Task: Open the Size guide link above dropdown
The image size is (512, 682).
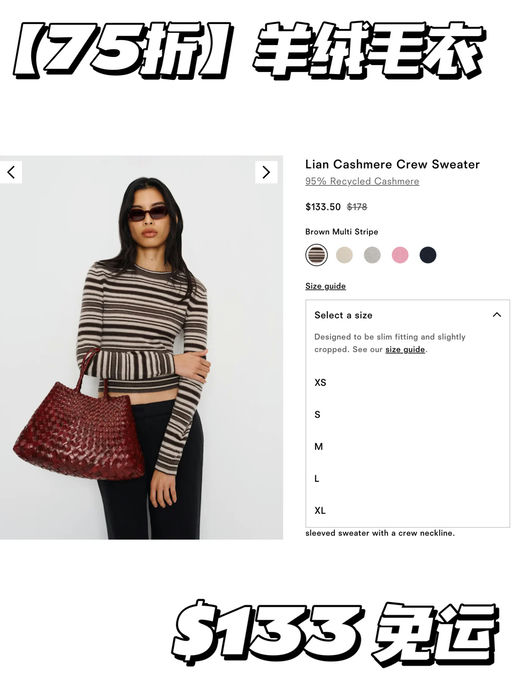Action: [x=325, y=286]
